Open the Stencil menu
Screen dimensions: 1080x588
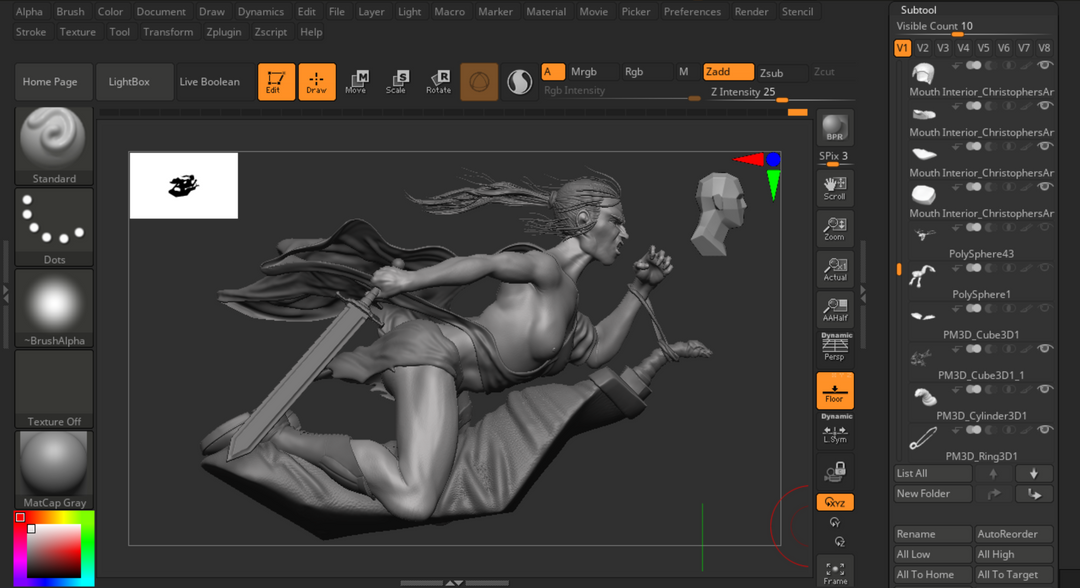(x=798, y=12)
